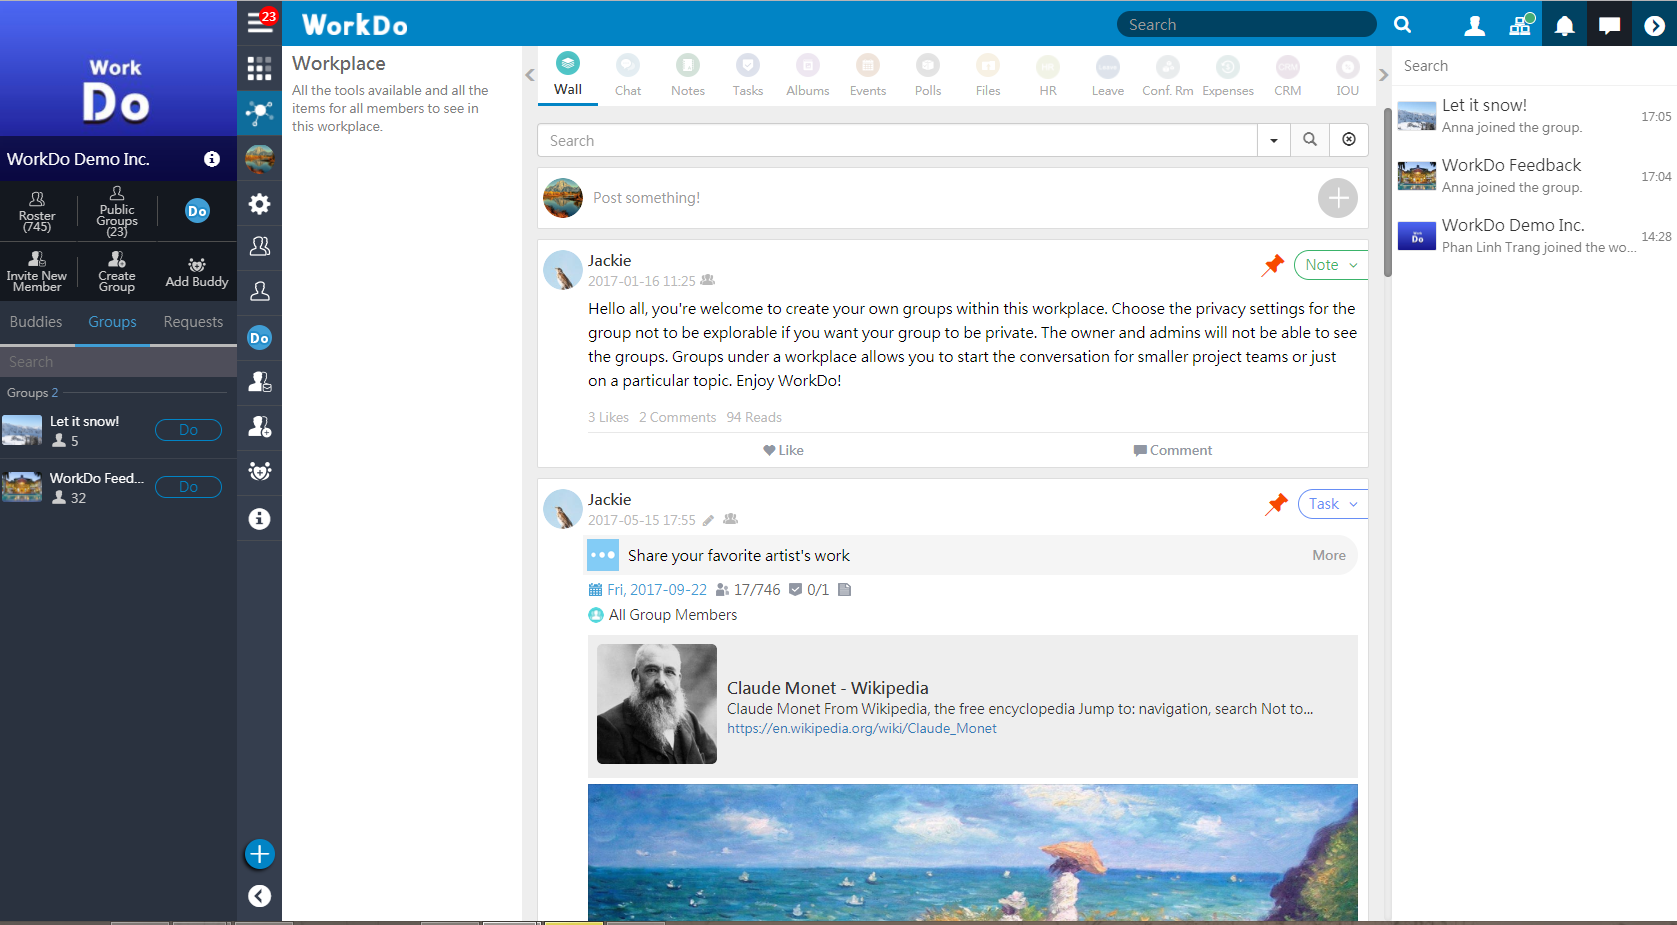Open the info icon in dark sidebar
The width and height of the screenshot is (1677, 925).
click(260, 518)
